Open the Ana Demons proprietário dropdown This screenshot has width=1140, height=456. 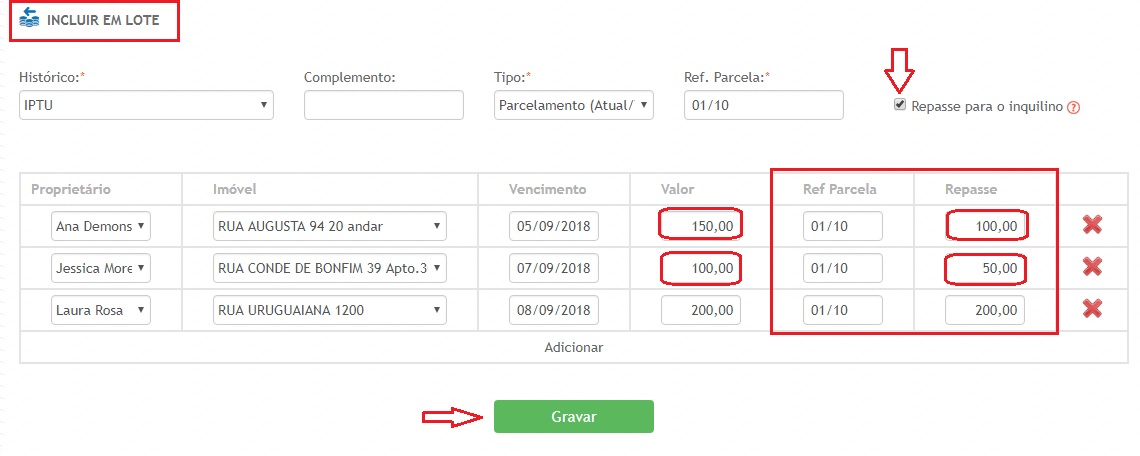(x=100, y=226)
